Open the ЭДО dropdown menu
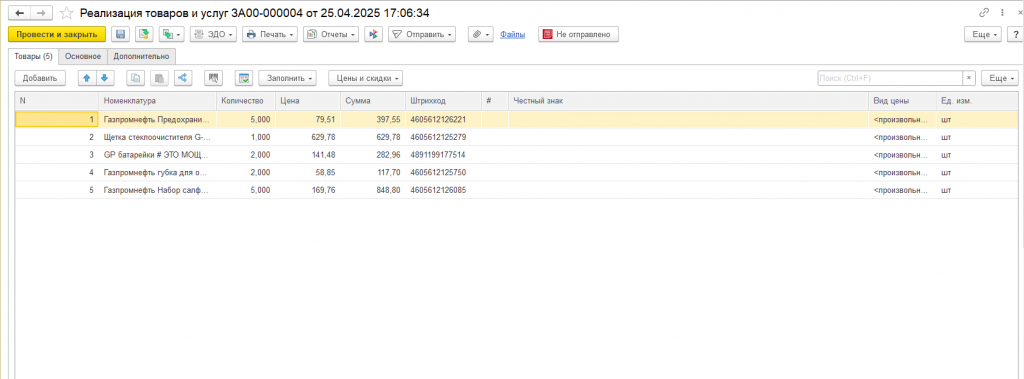The width and height of the screenshot is (1024, 379). (213, 34)
